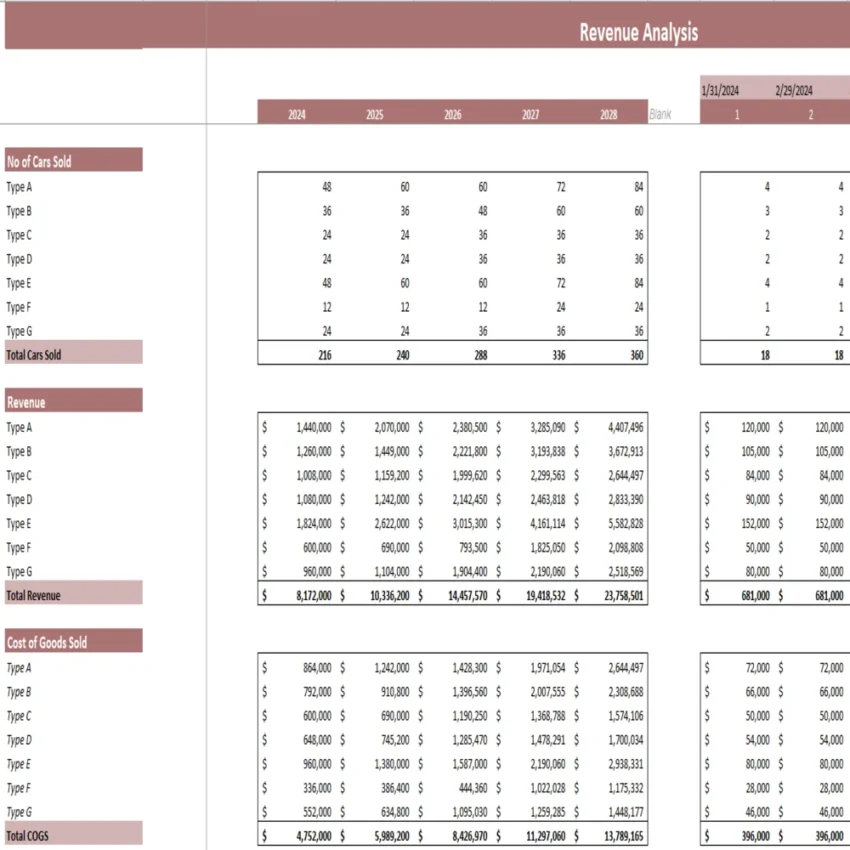The height and width of the screenshot is (850, 850).
Task: Select total COGS cell 5,989,200
Action: [x=392, y=836]
